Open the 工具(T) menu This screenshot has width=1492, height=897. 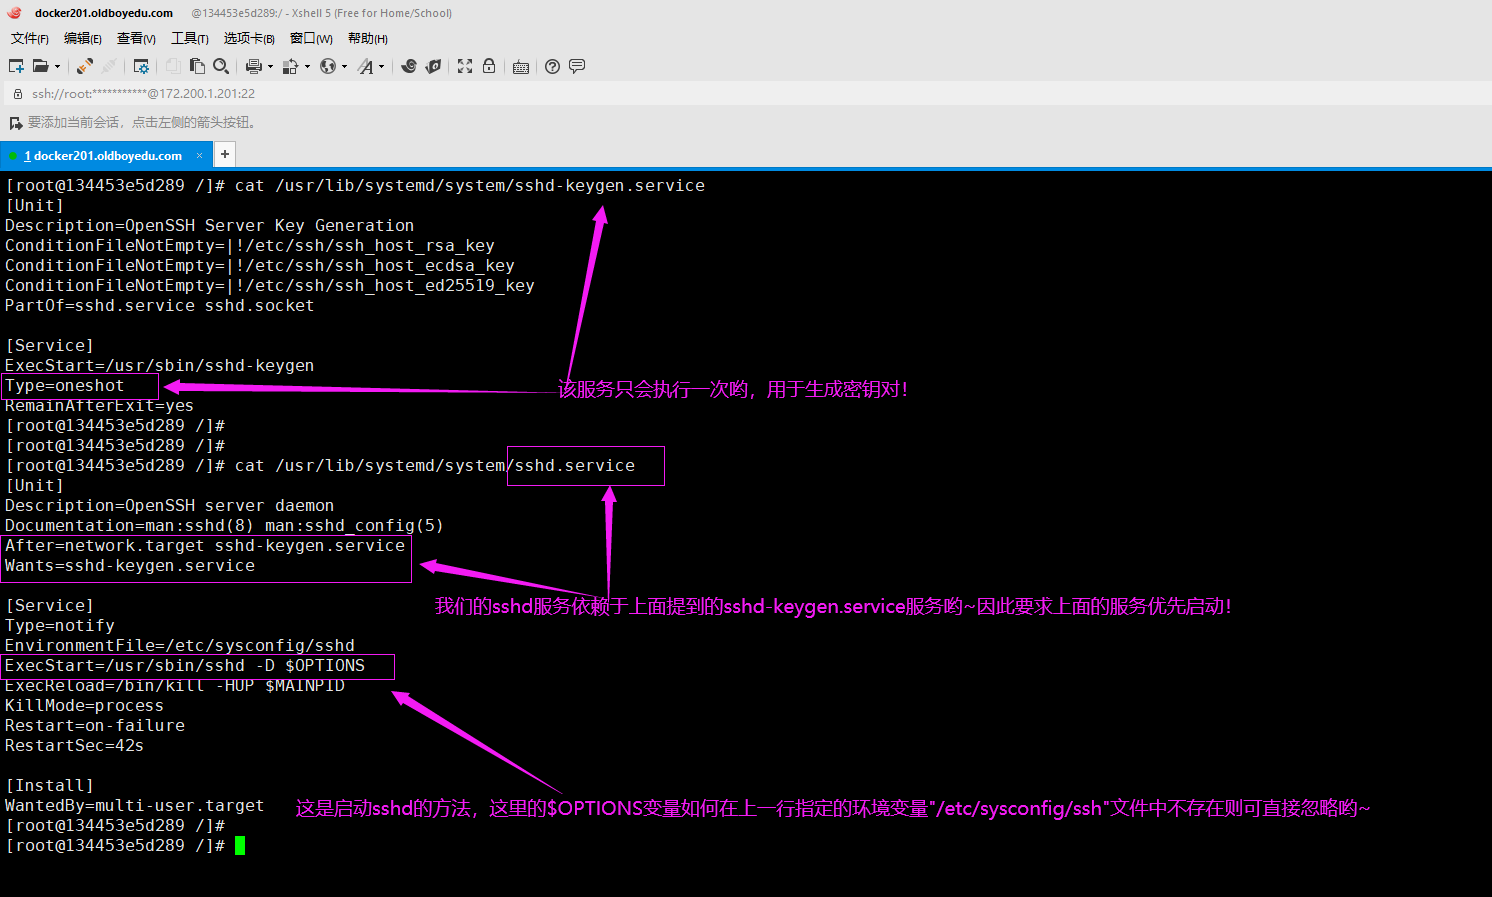coord(190,38)
